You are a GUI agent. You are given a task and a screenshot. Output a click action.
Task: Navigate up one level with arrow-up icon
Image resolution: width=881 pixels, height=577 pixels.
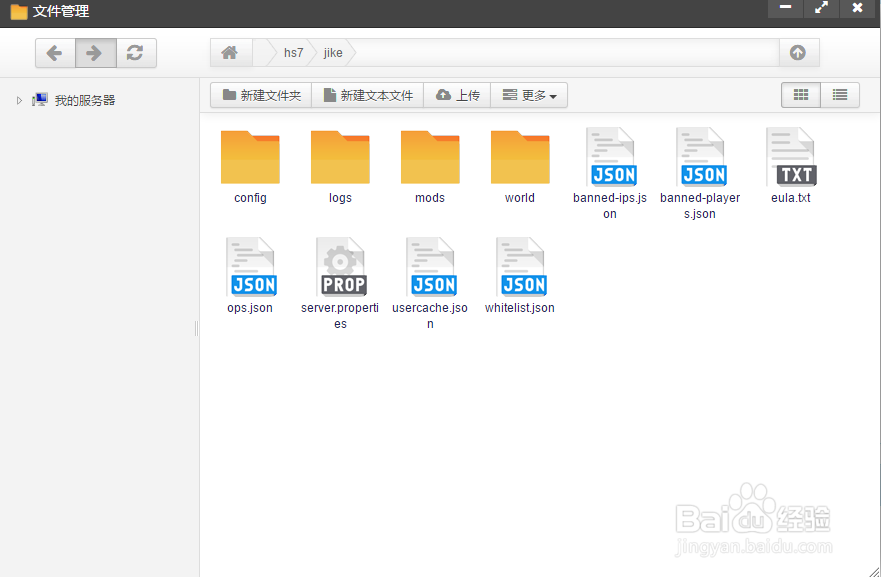coord(798,53)
